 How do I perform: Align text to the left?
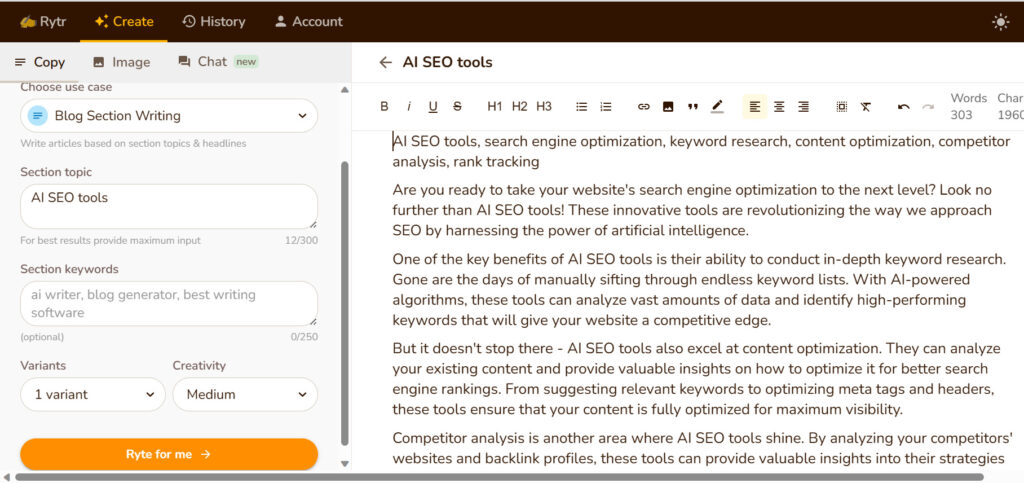pyautogui.click(x=755, y=106)
